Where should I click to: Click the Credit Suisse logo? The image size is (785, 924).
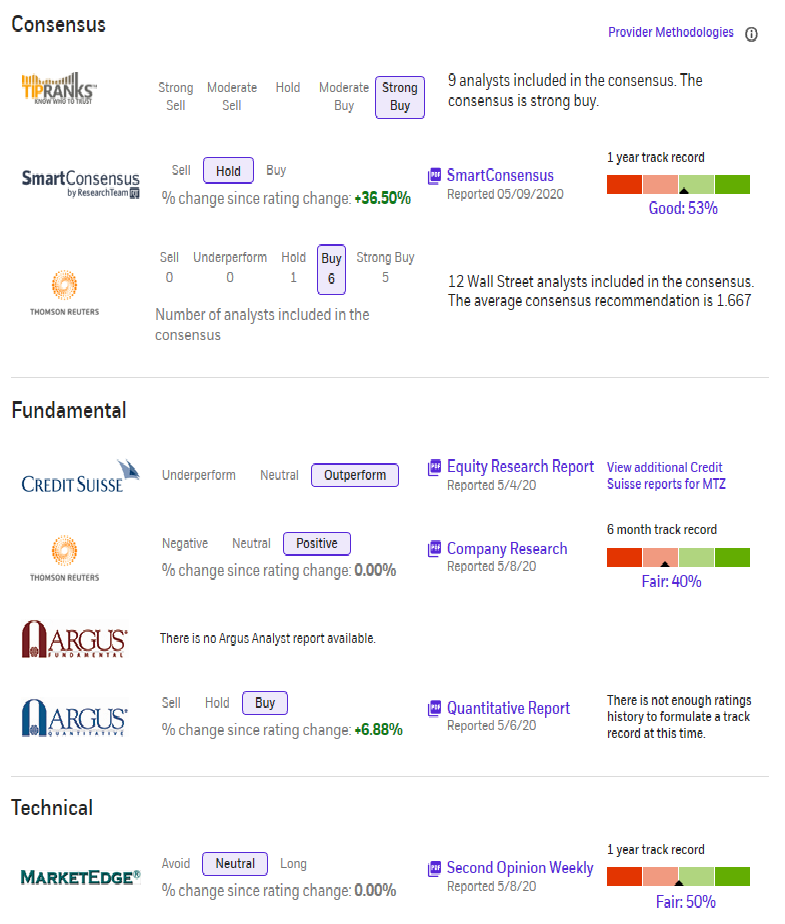coord(72,476)
